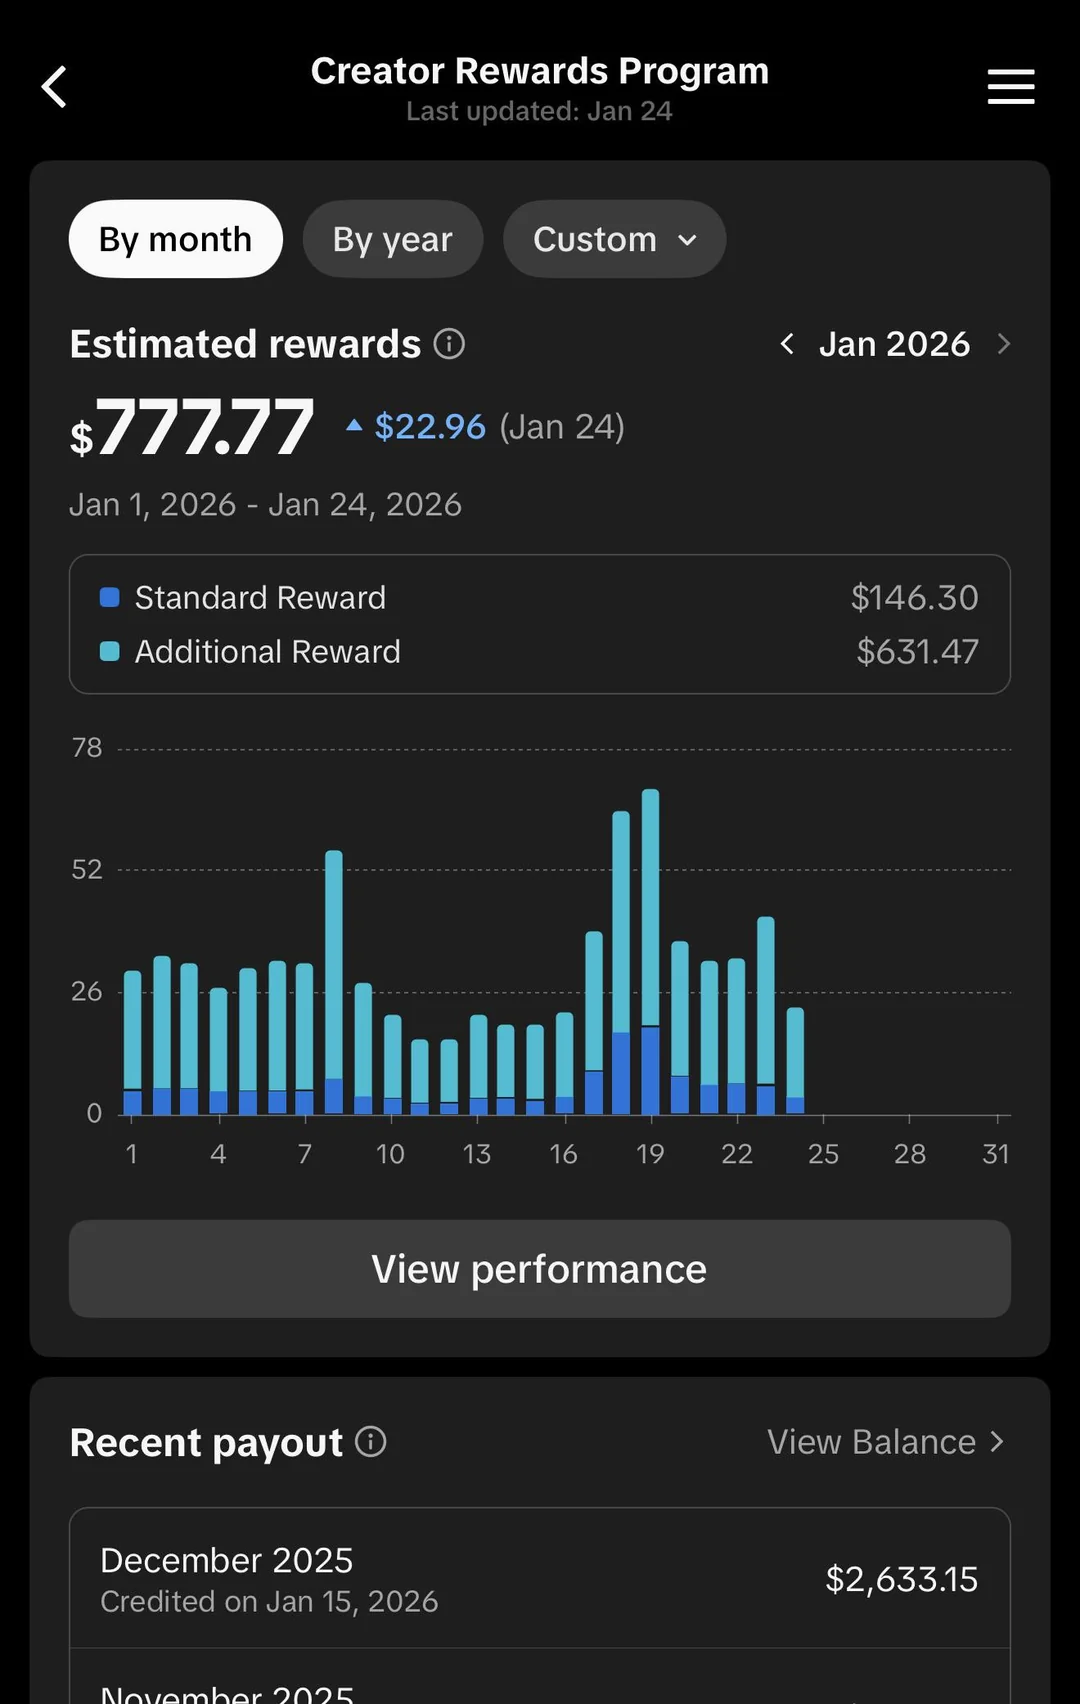Tap the Additional Reward teal swatch
1080x1704 pixels.
(x=110, y=652)
